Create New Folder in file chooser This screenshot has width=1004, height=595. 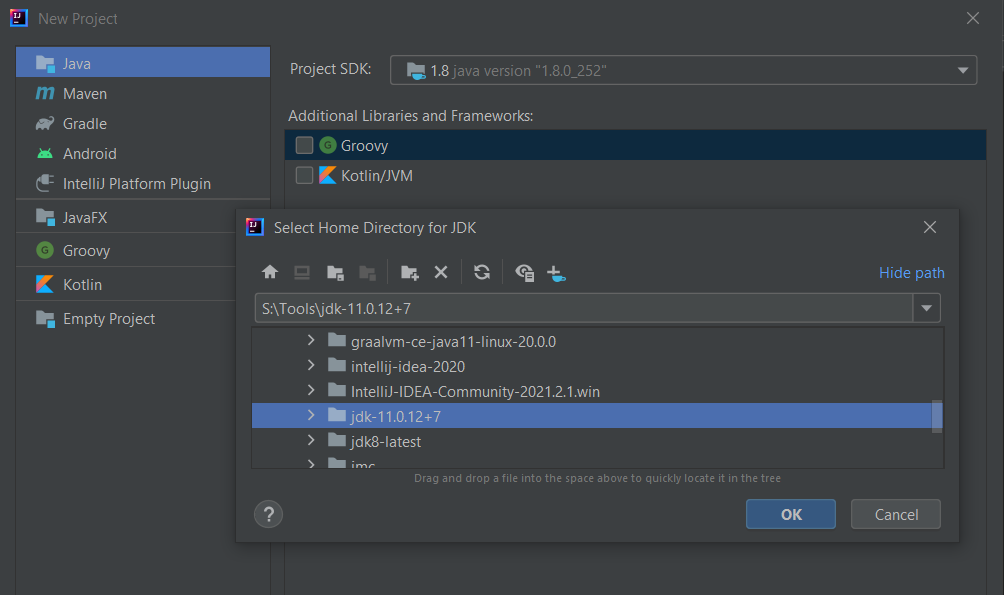click(410, 273)
